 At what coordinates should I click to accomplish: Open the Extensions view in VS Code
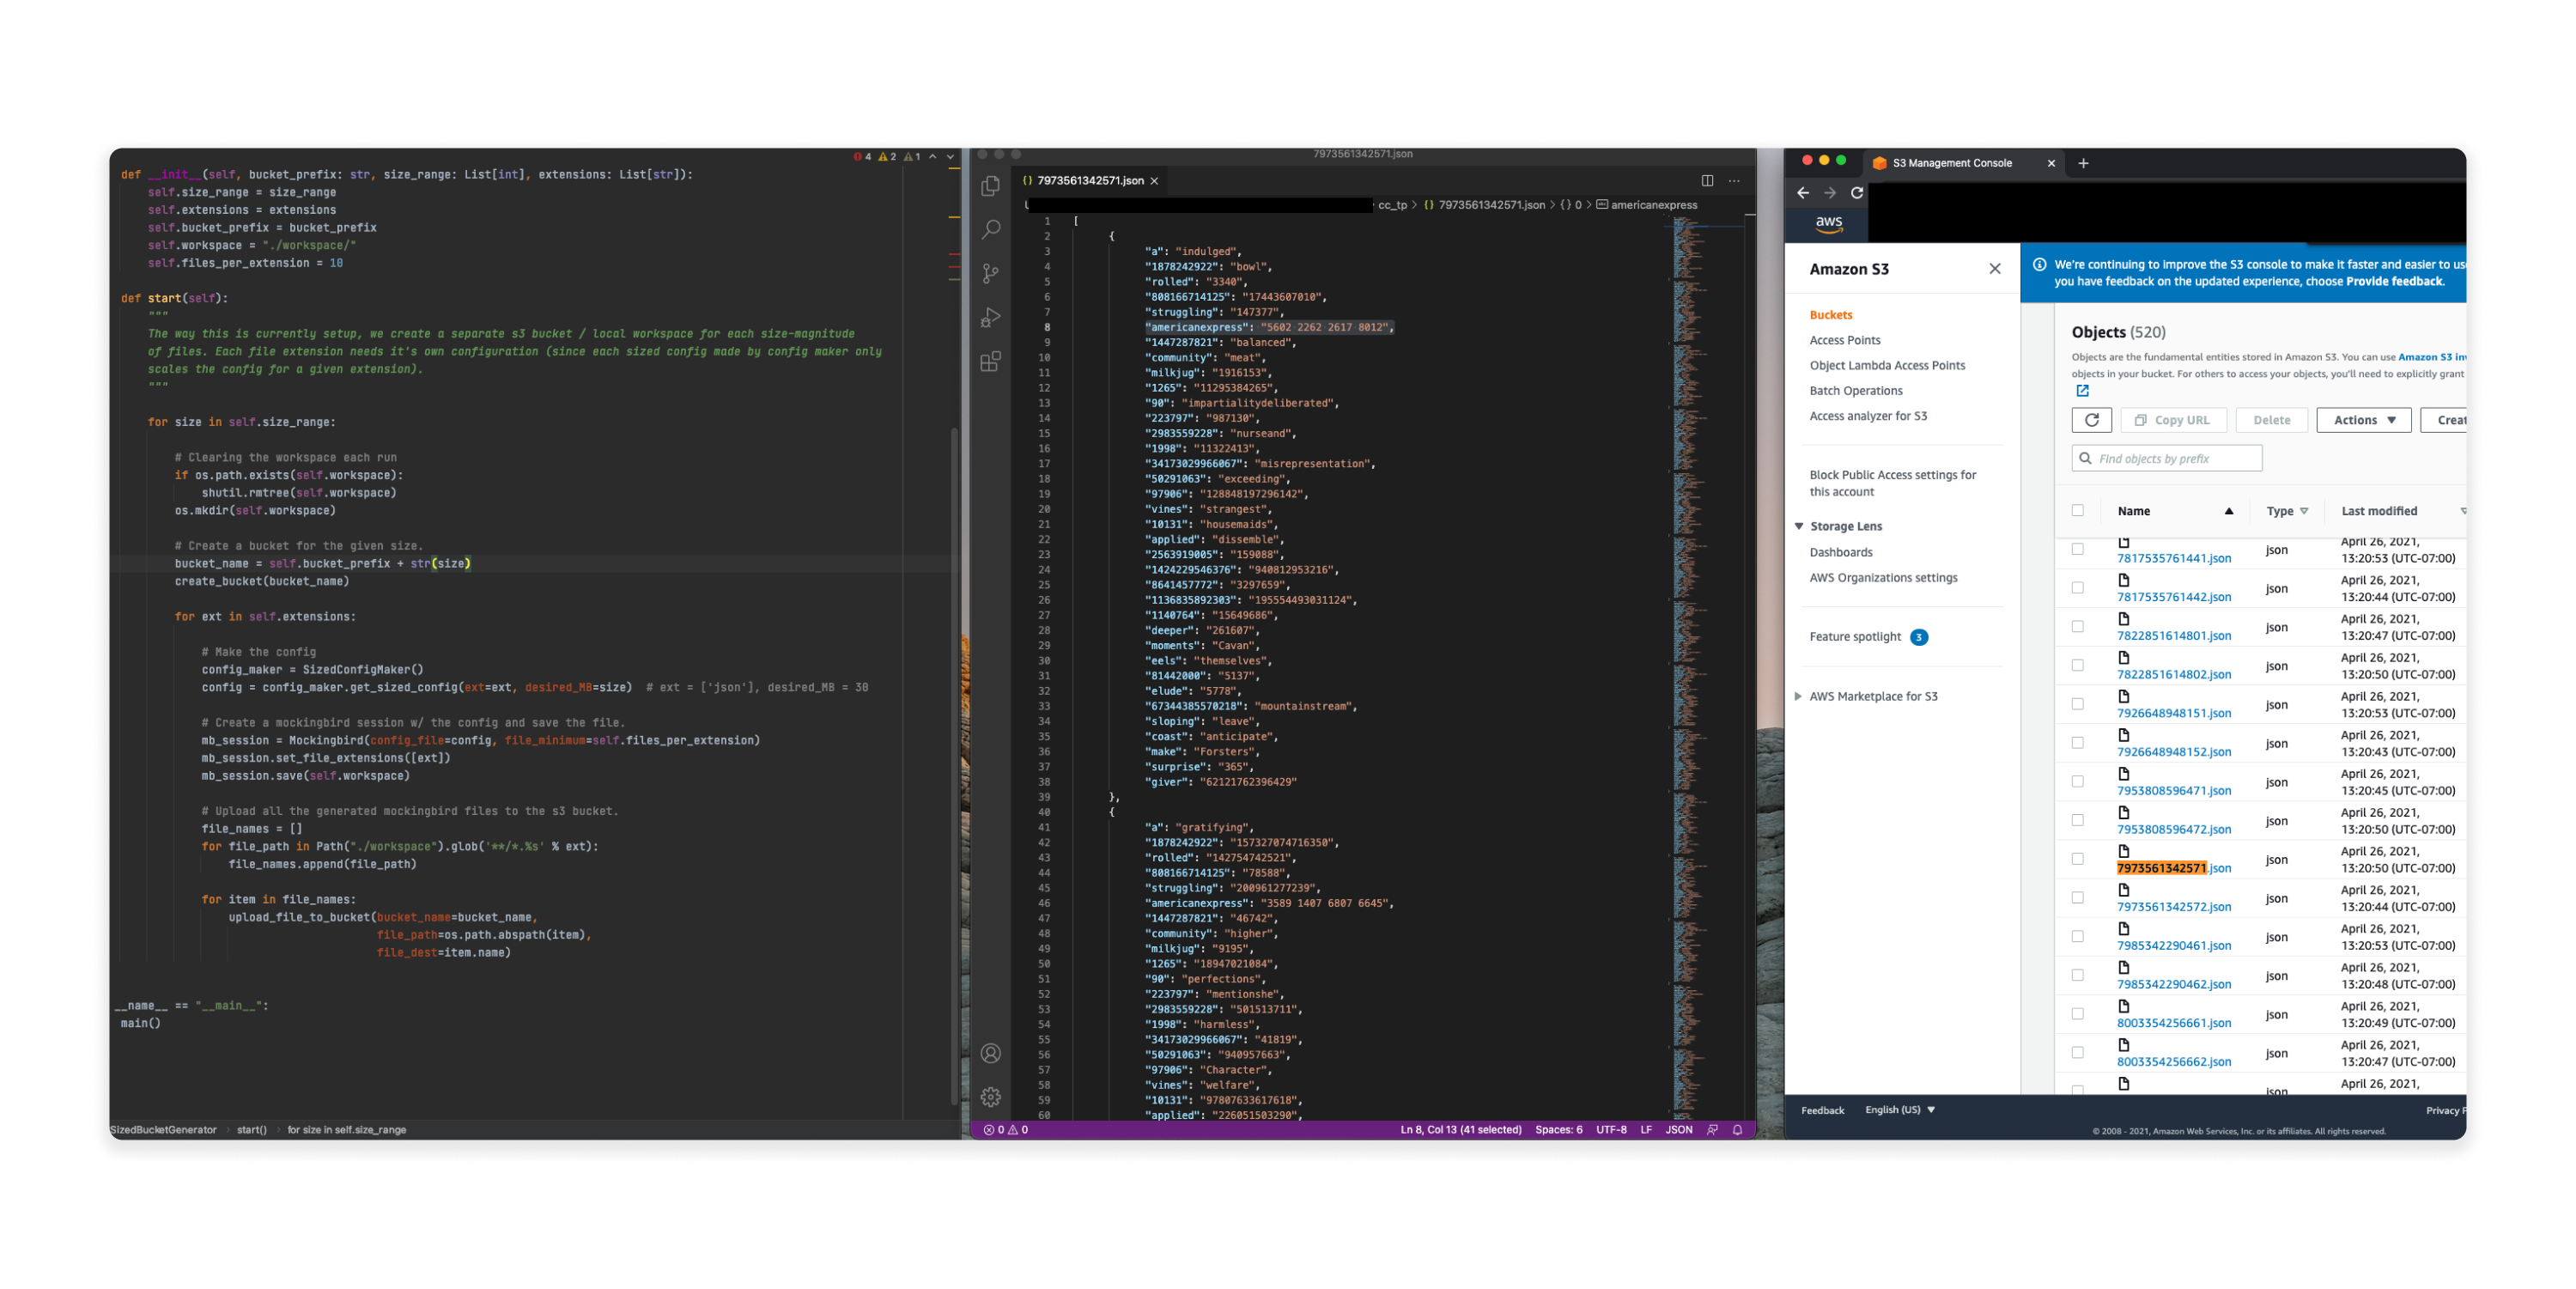point(990,361)
